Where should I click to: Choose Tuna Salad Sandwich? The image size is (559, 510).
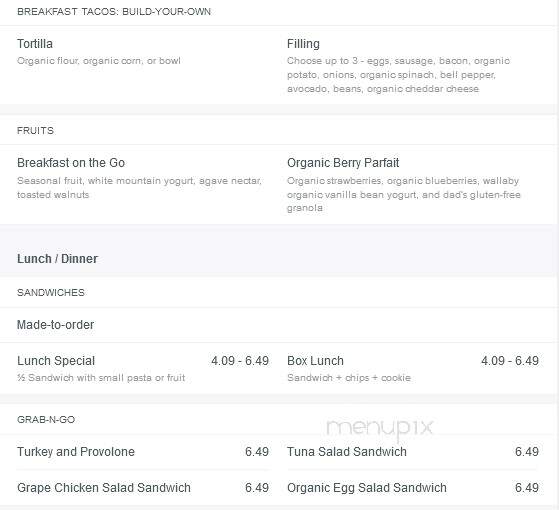point(347,452)
